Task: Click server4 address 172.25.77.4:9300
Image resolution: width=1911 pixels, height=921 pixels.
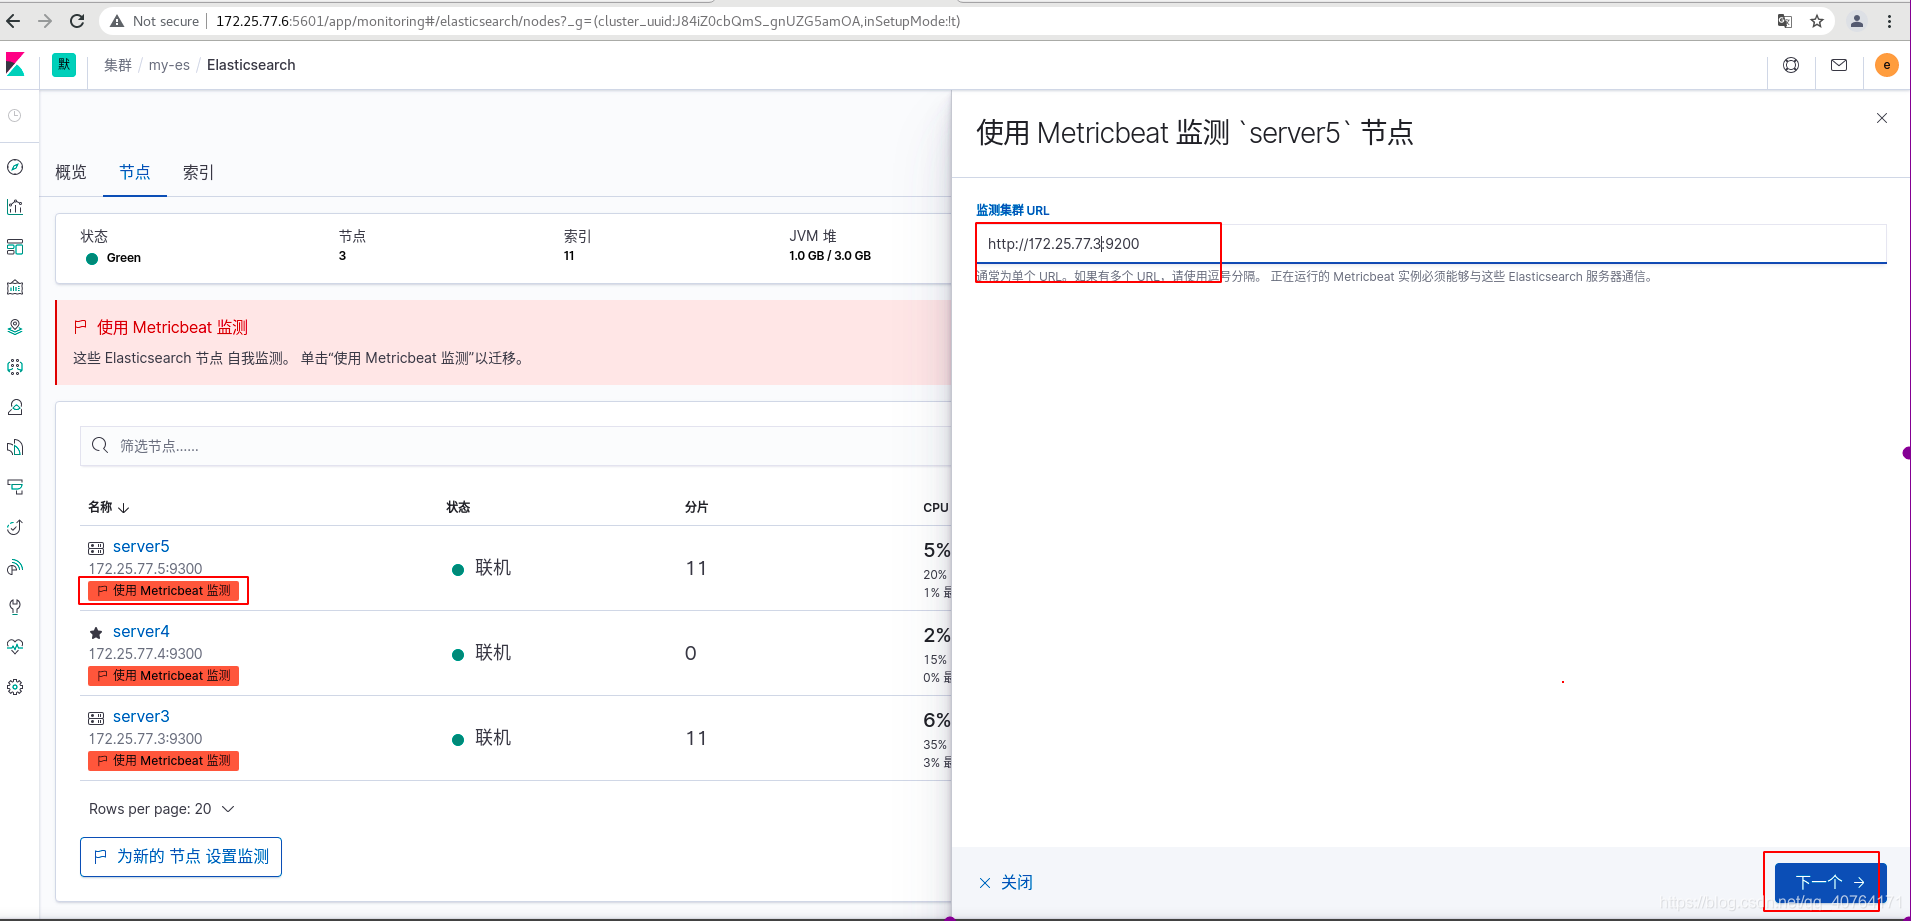Action: click(x=145, y=654)
